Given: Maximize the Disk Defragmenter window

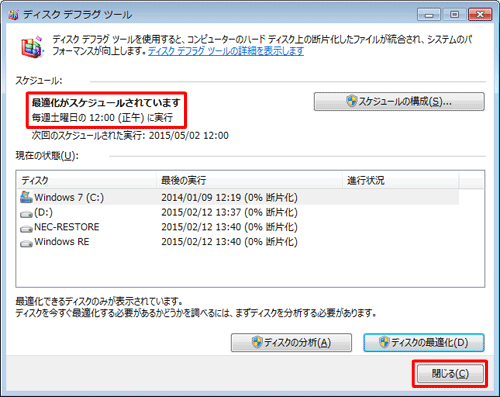Looking at the screenshot, I should (x=454, y=15).
